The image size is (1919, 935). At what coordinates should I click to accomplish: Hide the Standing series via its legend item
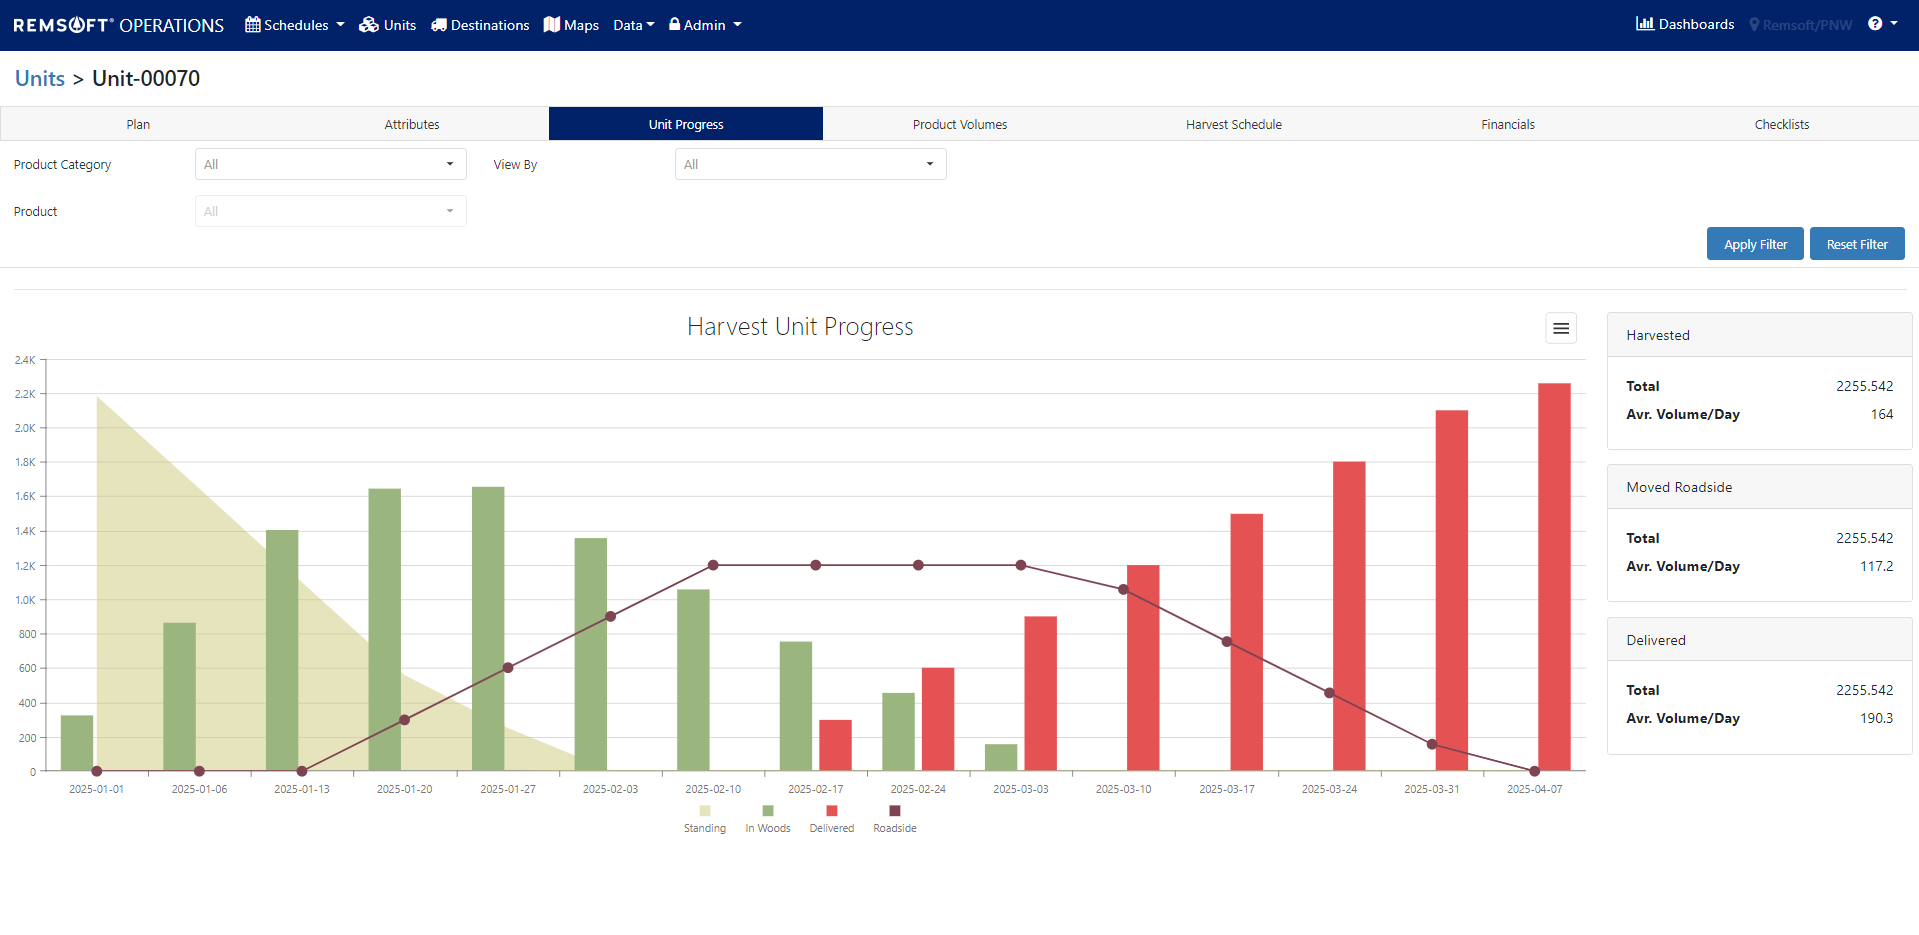[x=705, y=818]
